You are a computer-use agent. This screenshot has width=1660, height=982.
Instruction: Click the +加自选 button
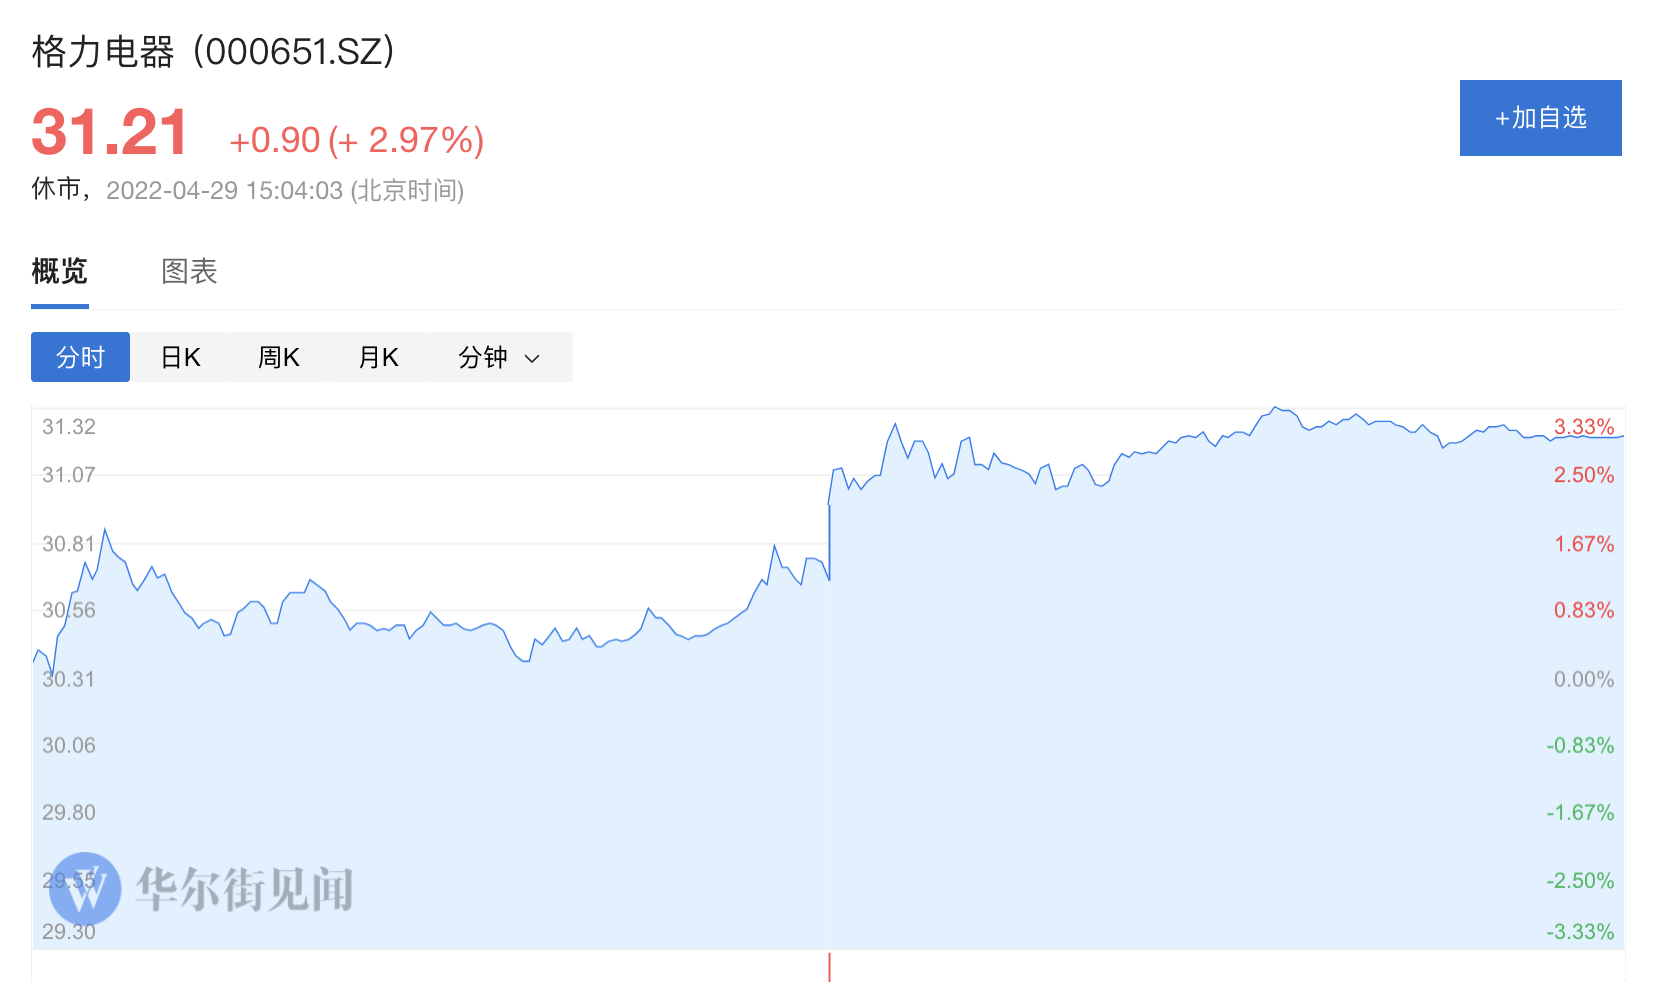point(1540,118)
